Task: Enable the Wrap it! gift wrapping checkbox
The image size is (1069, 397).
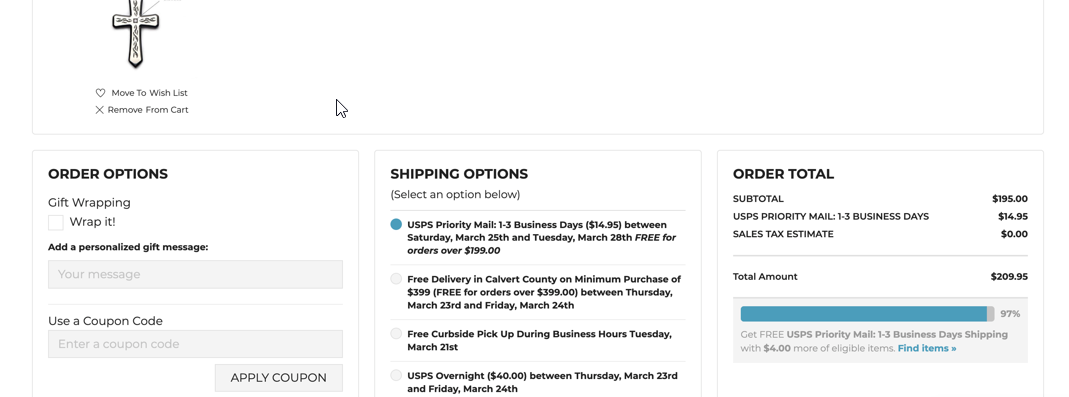Action: click(x=56, y=222)
